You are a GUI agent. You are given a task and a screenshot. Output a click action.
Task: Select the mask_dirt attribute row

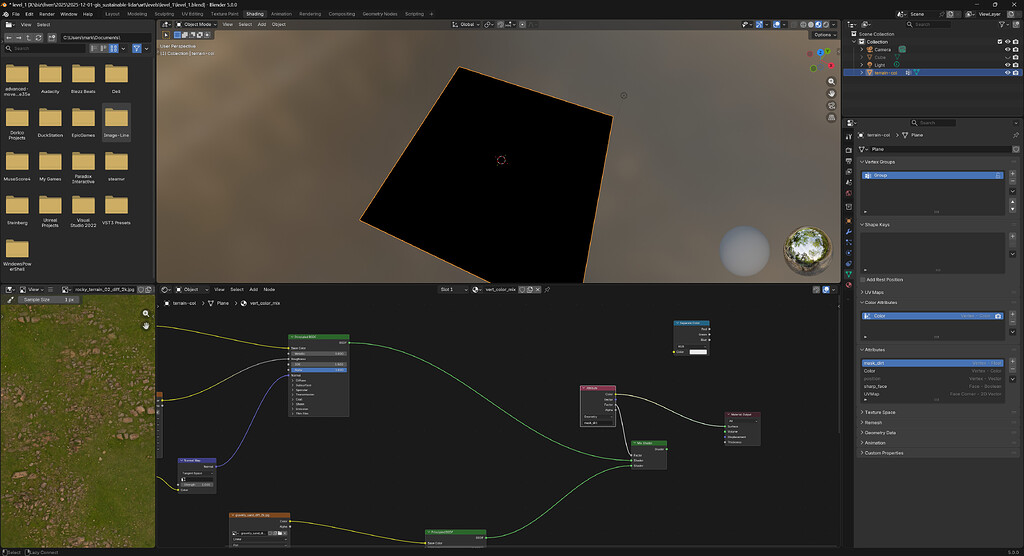tap(932, 363)
